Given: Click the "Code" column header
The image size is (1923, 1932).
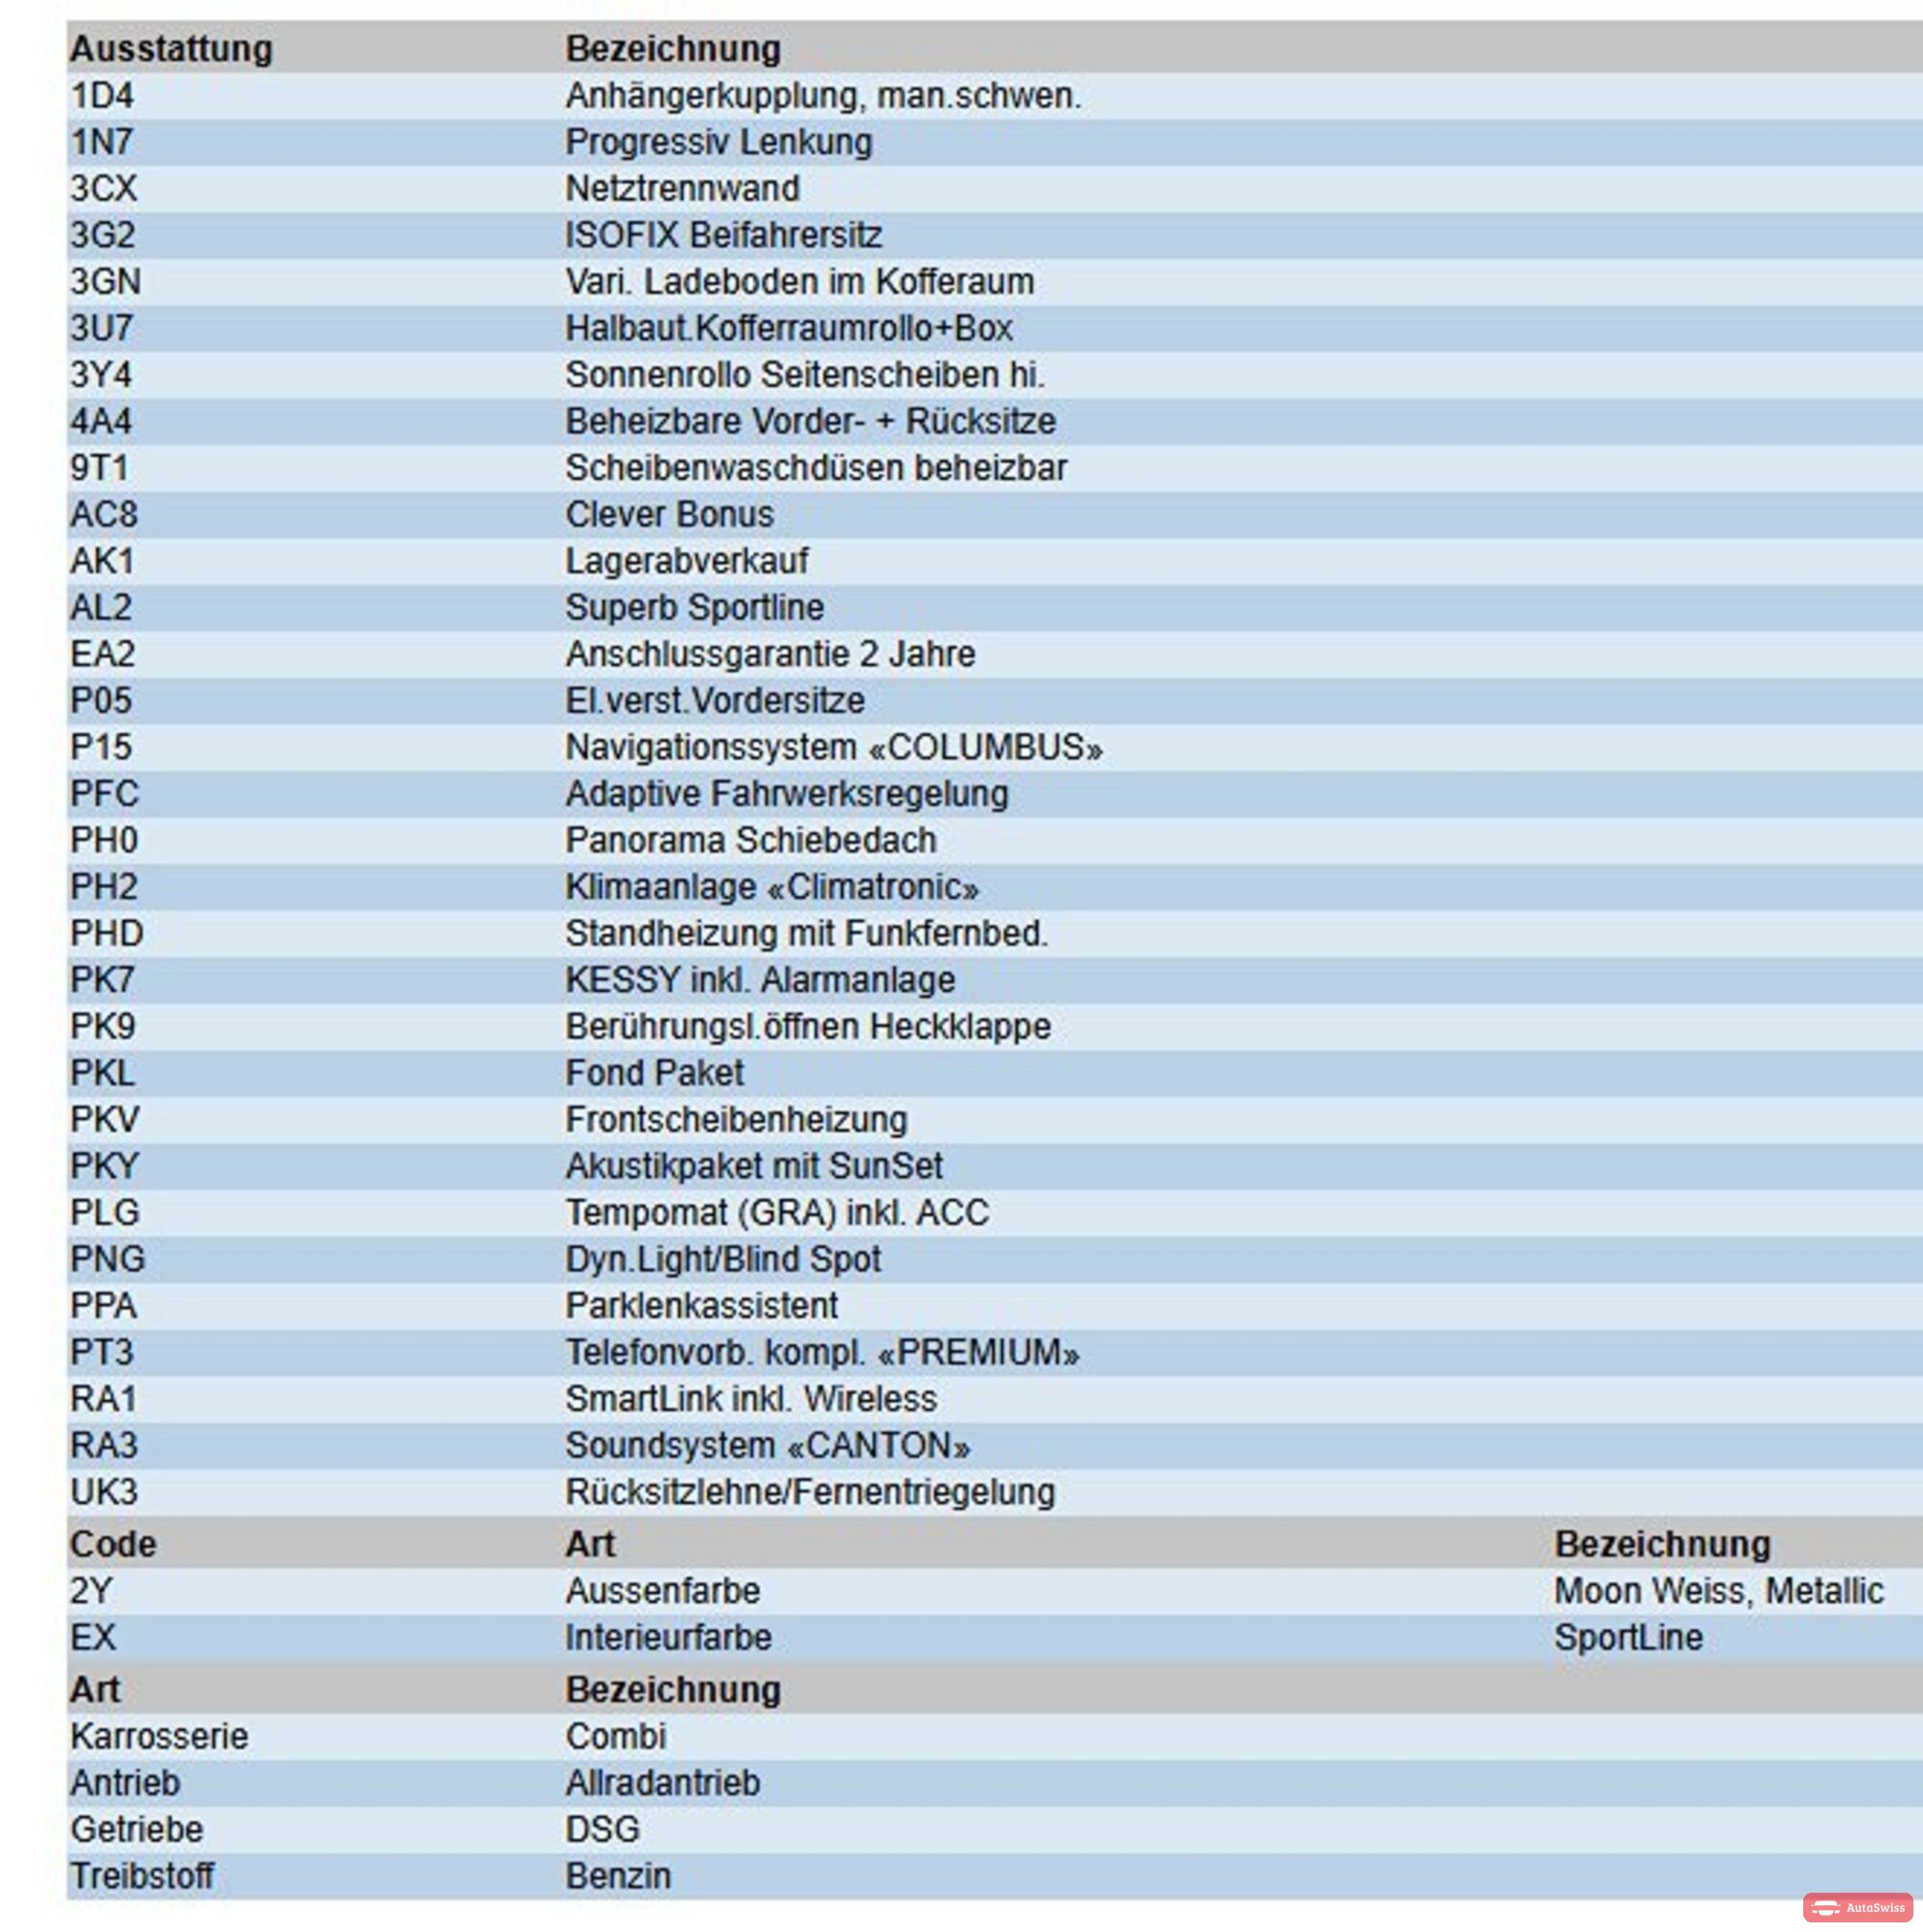Looking at the screenshot, I should point(113,1544).
